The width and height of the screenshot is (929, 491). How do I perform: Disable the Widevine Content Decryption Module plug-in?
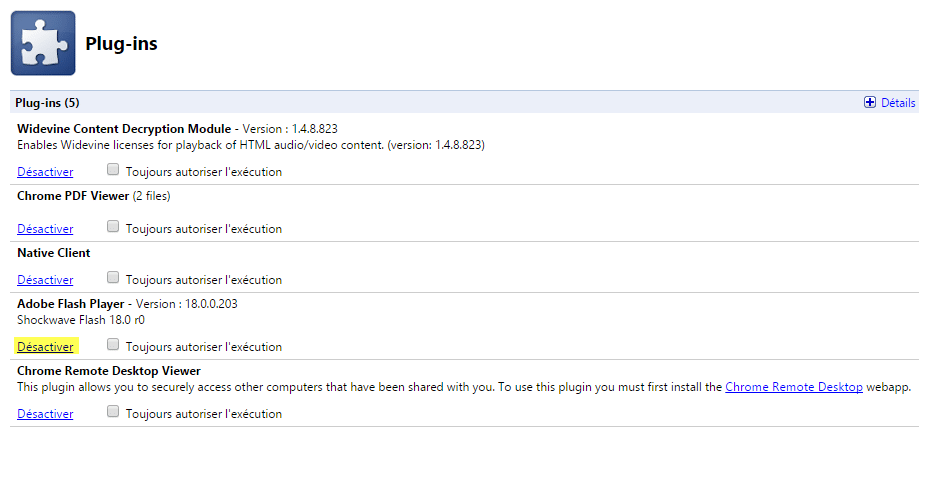tap(45, 172)
